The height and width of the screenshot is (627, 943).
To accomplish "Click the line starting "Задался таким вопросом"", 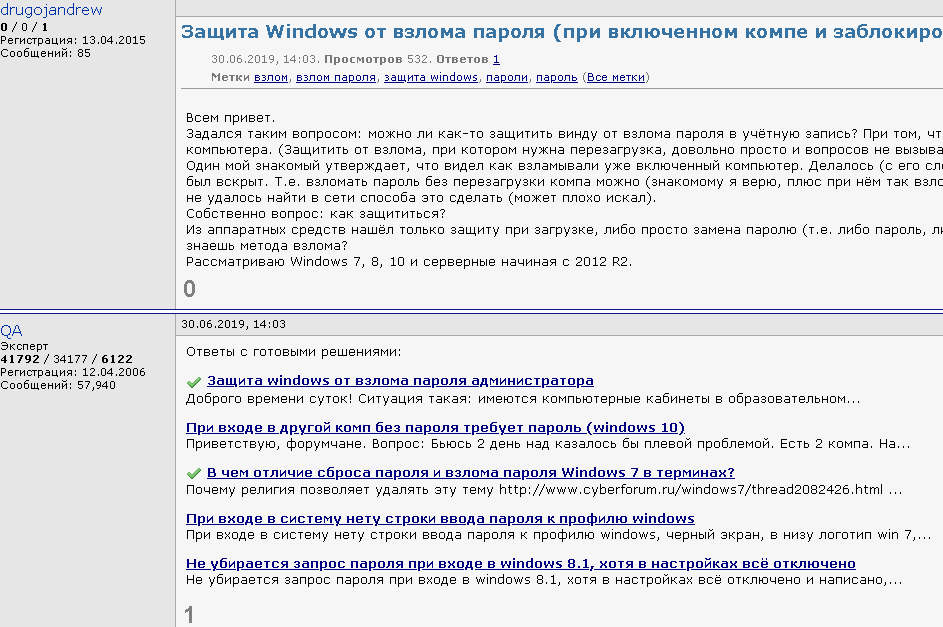I will pos(564,134).
